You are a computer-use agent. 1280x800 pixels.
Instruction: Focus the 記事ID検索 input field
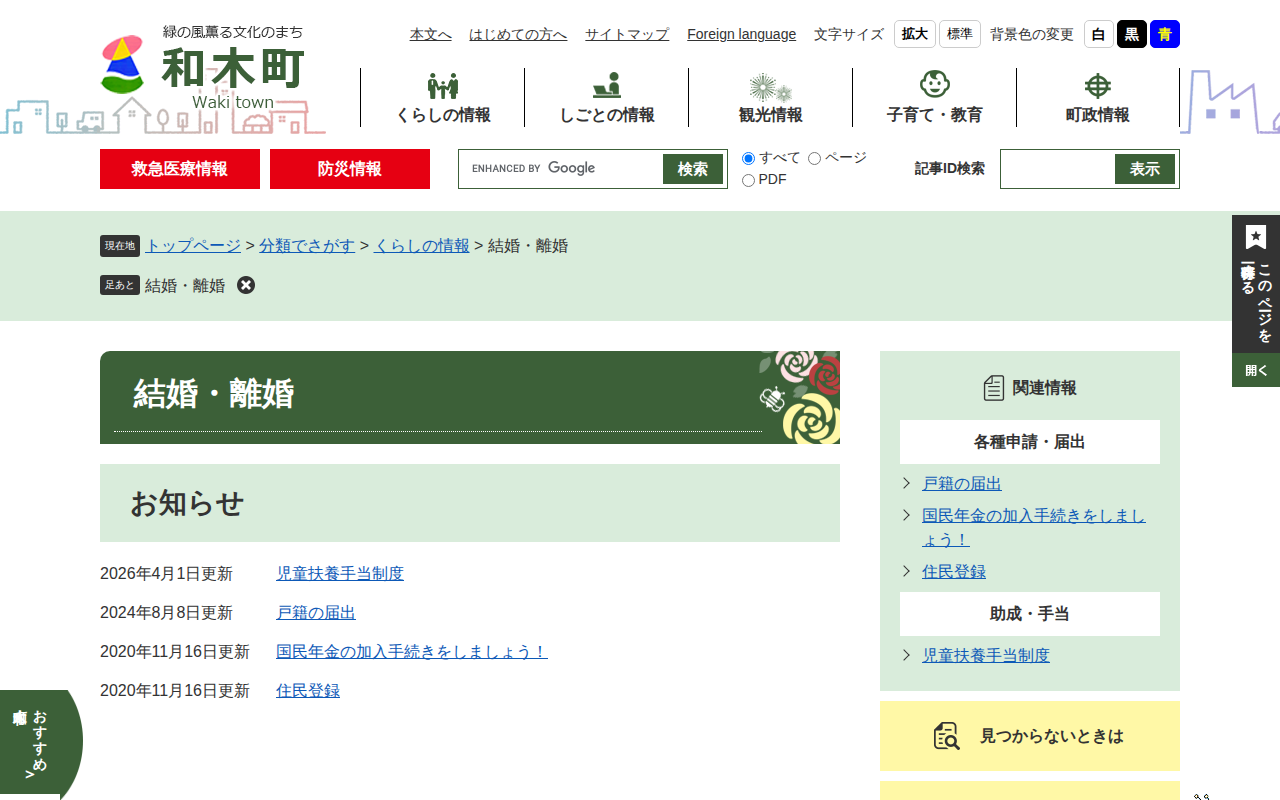tap(1058, 169)
